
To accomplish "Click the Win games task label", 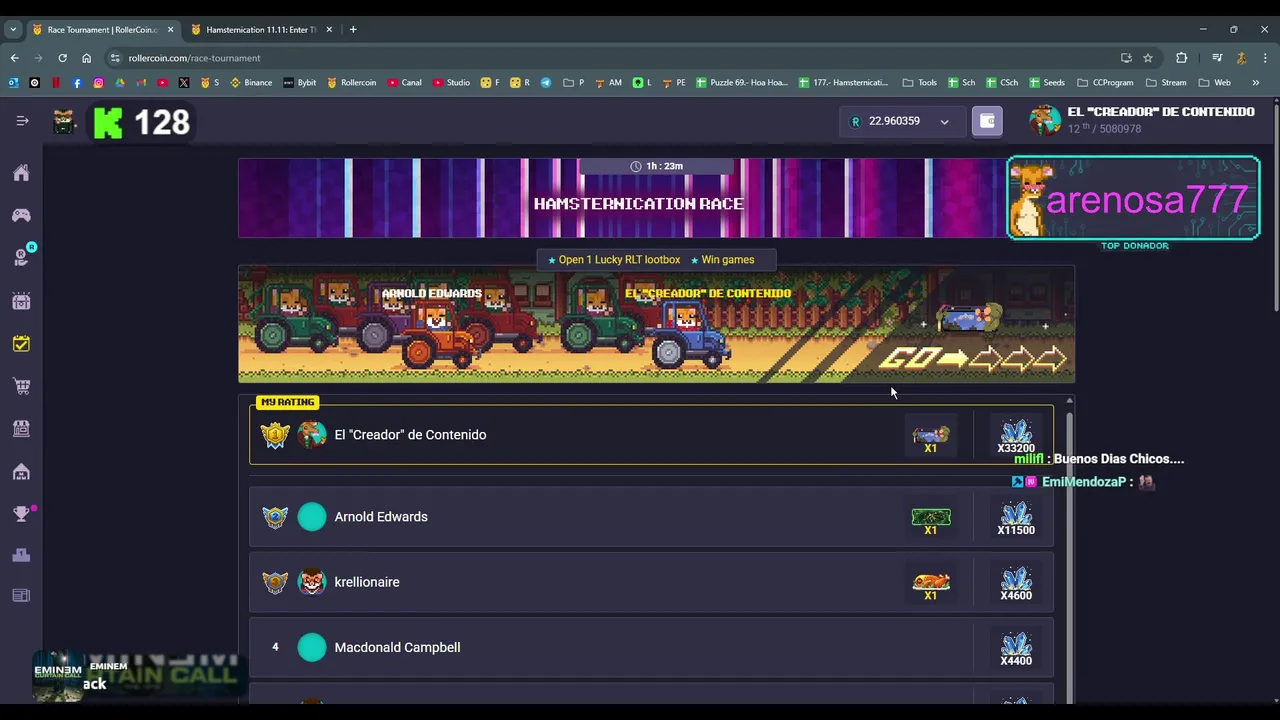I will [722, 260].
